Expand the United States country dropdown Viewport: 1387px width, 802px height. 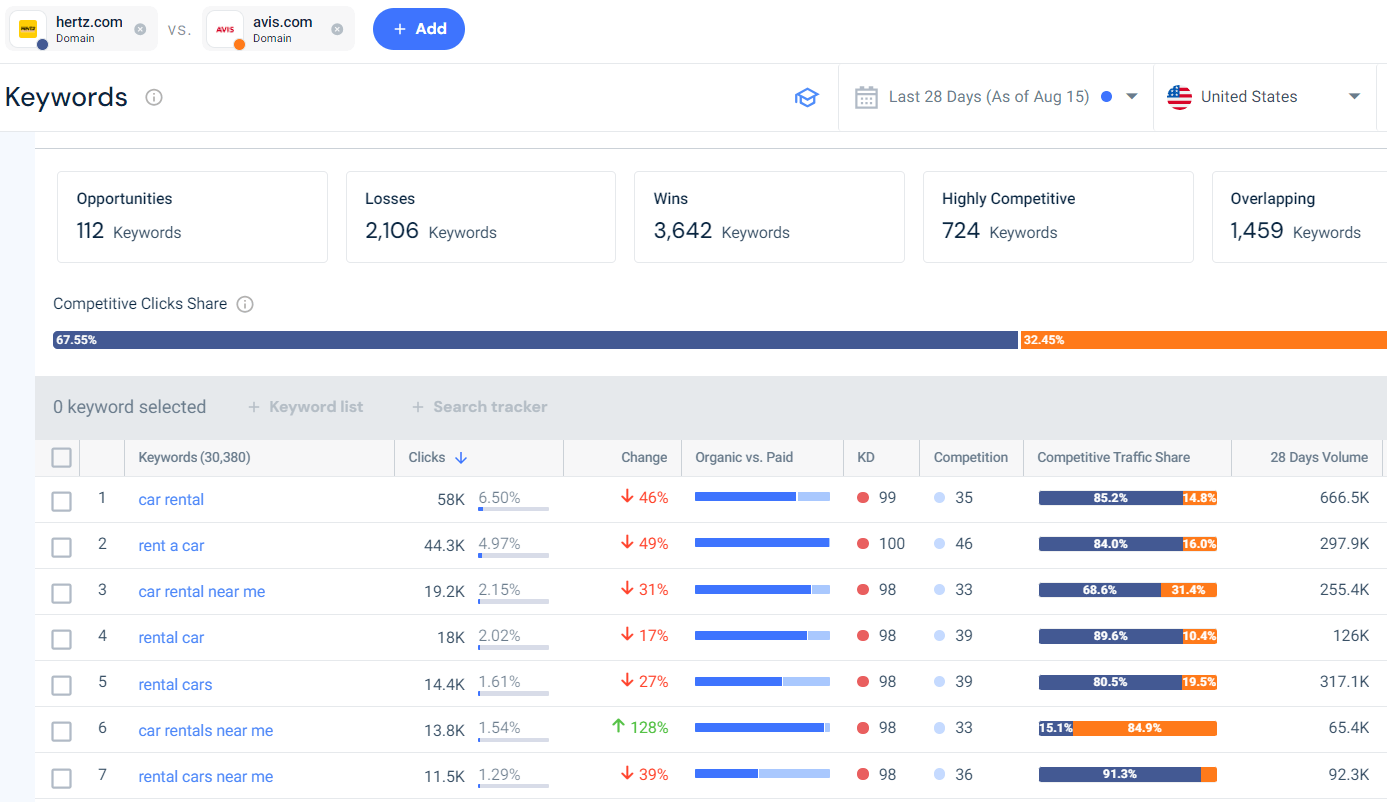pos(1354,96)
